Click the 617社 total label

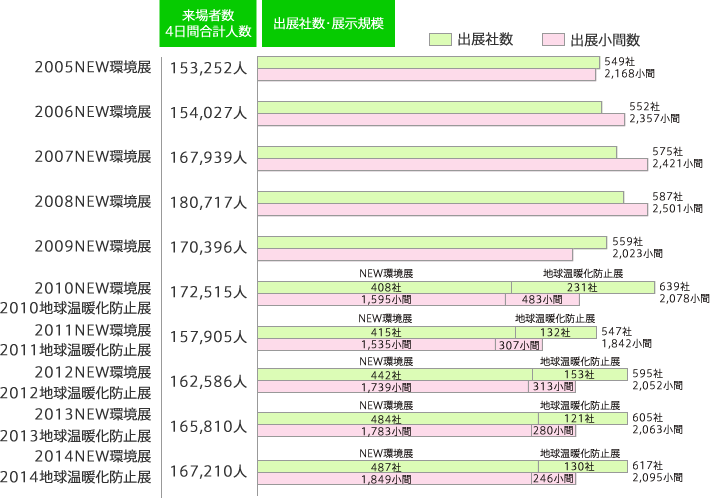pyautogui.click(x=648, y=465)
